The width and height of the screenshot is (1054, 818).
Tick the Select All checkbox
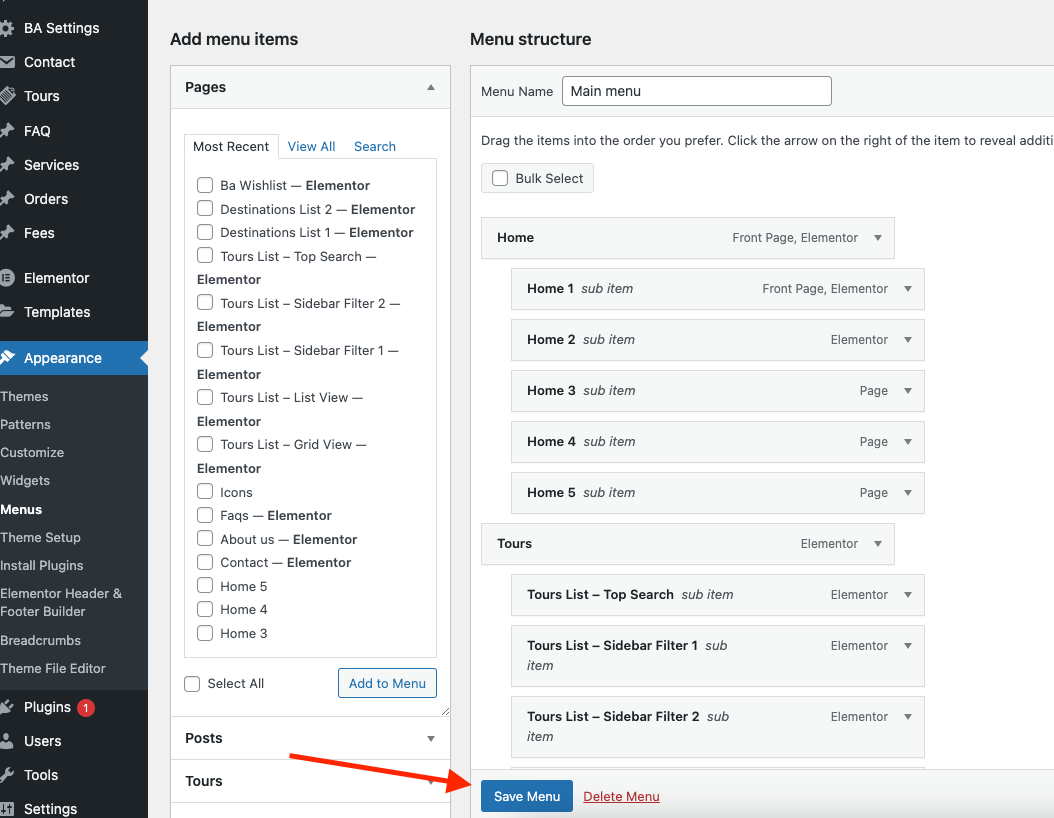(x=192, y=684)
